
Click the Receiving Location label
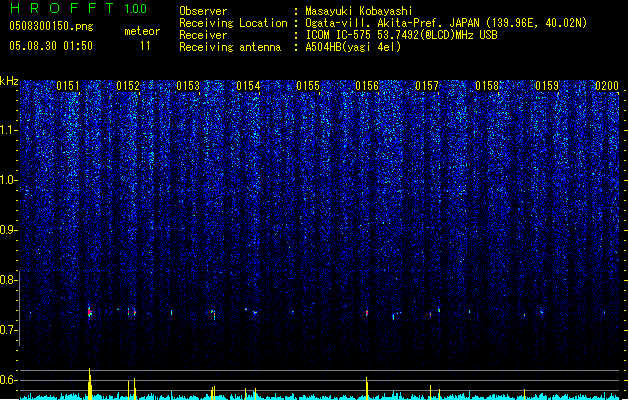(233, 23)
